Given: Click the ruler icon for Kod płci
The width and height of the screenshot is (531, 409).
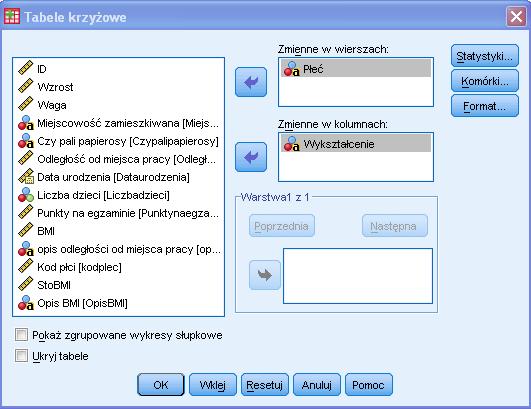Looking at the screenshot, I should point(26,266).
